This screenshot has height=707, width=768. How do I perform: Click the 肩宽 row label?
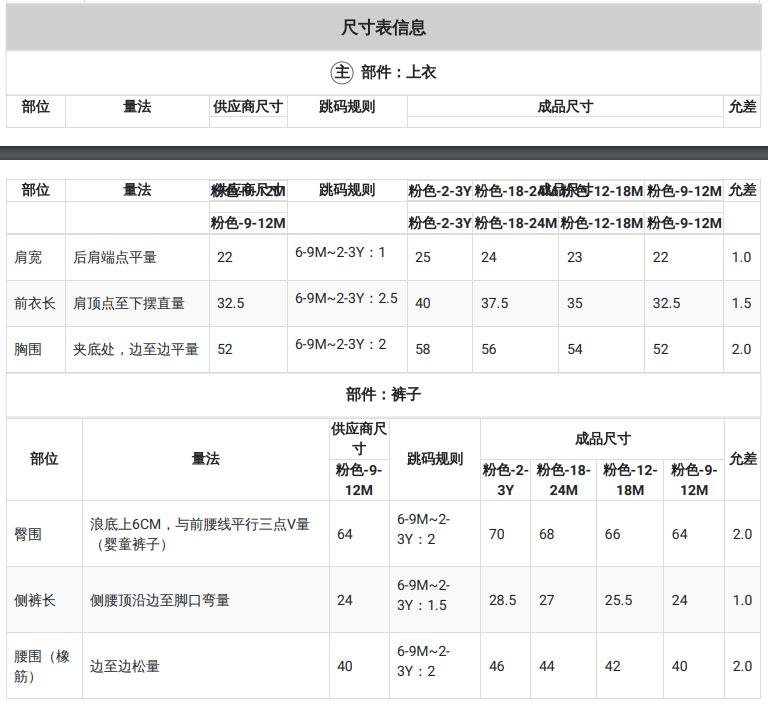(x=28, y=257)
